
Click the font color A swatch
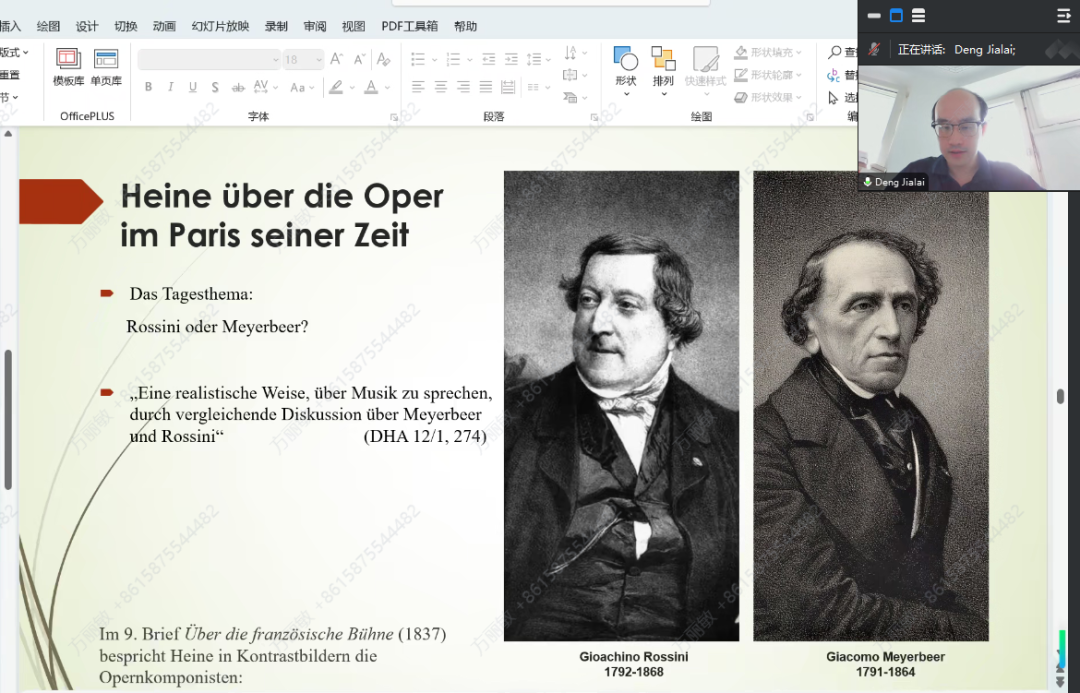371,88
